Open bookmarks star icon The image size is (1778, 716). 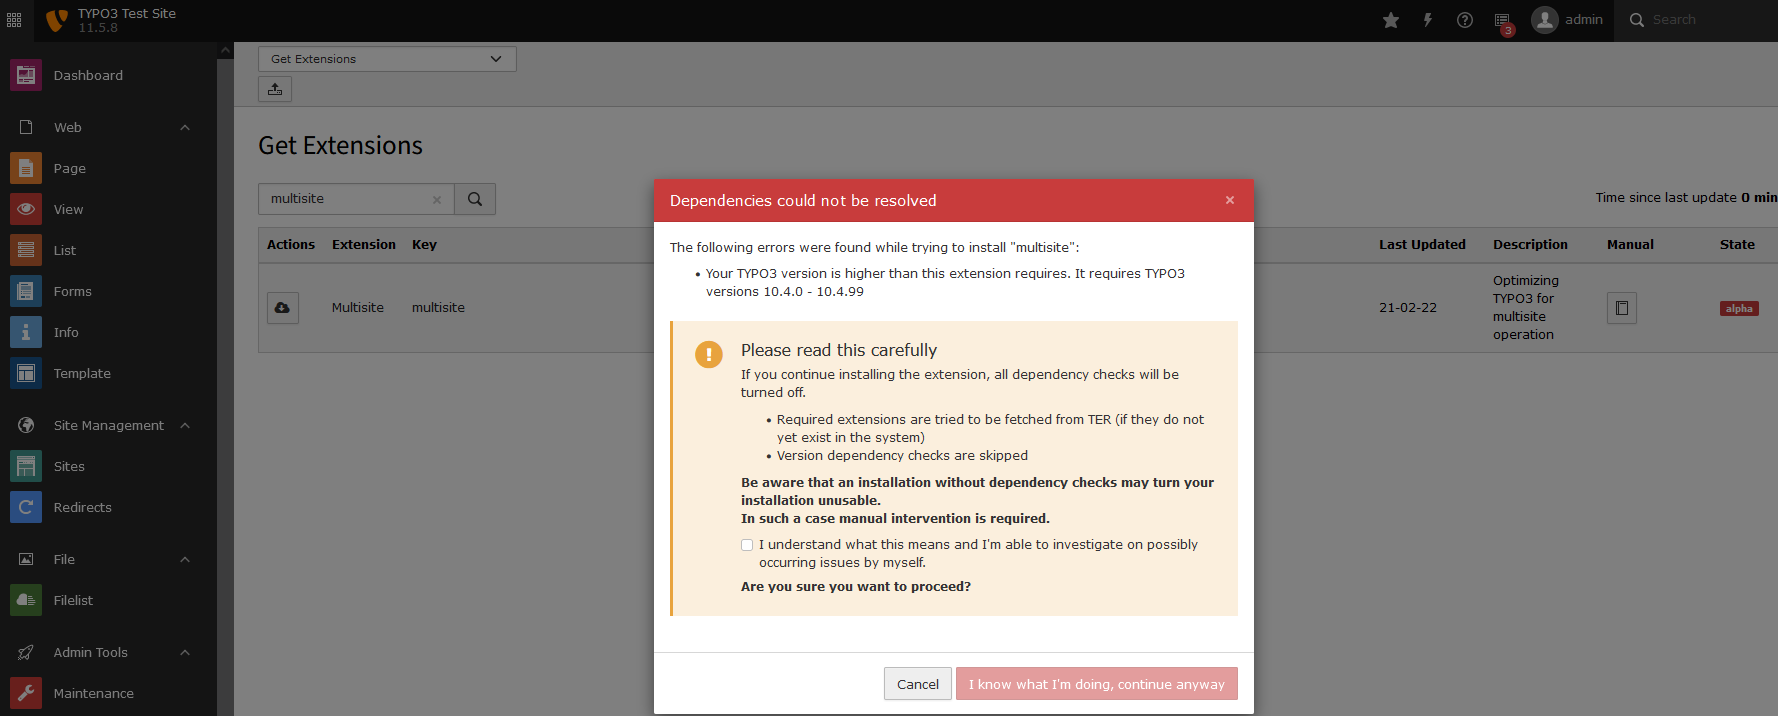click(x=1391, y=20)
